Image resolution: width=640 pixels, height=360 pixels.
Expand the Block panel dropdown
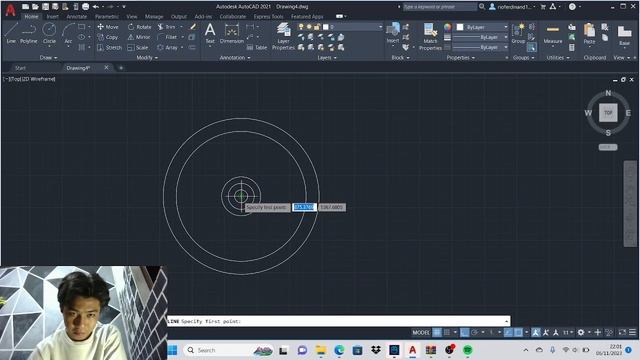[x=400, y=58]
